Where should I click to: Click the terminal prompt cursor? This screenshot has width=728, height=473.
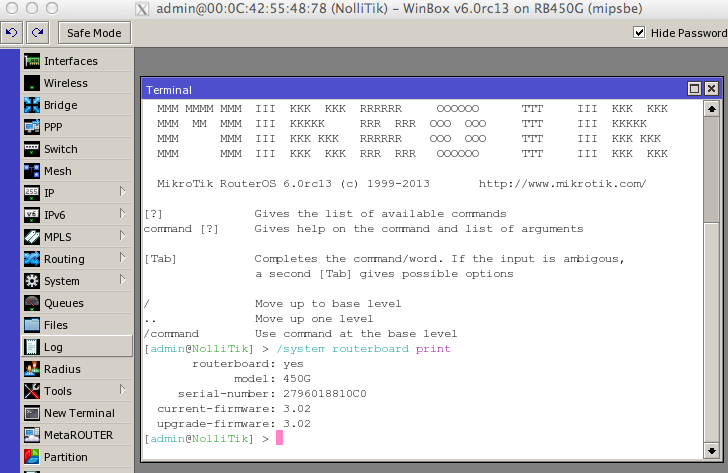click(x=279, y=438)
